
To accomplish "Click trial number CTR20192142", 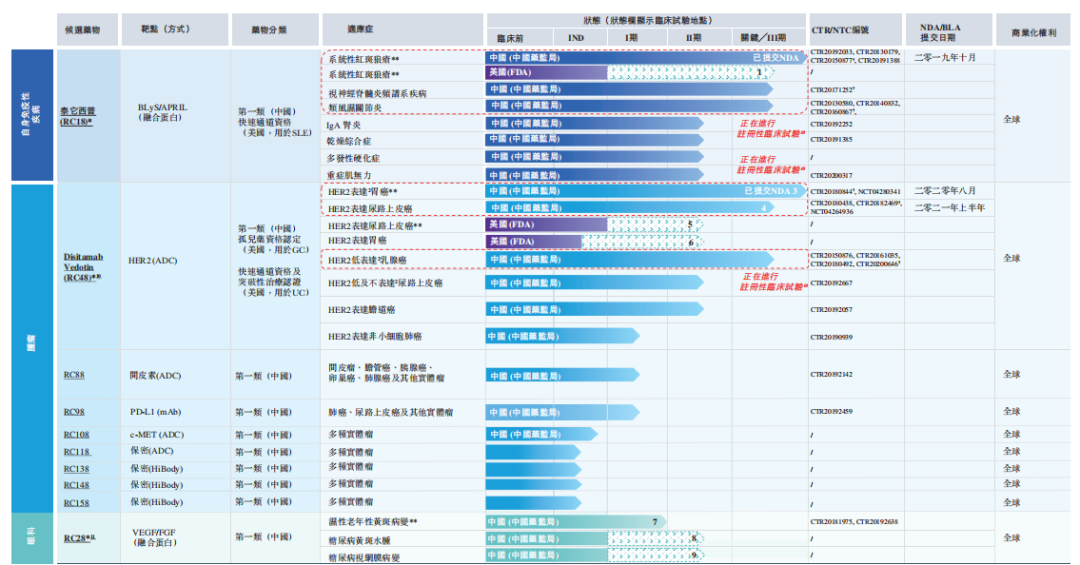I will (831, 375).
